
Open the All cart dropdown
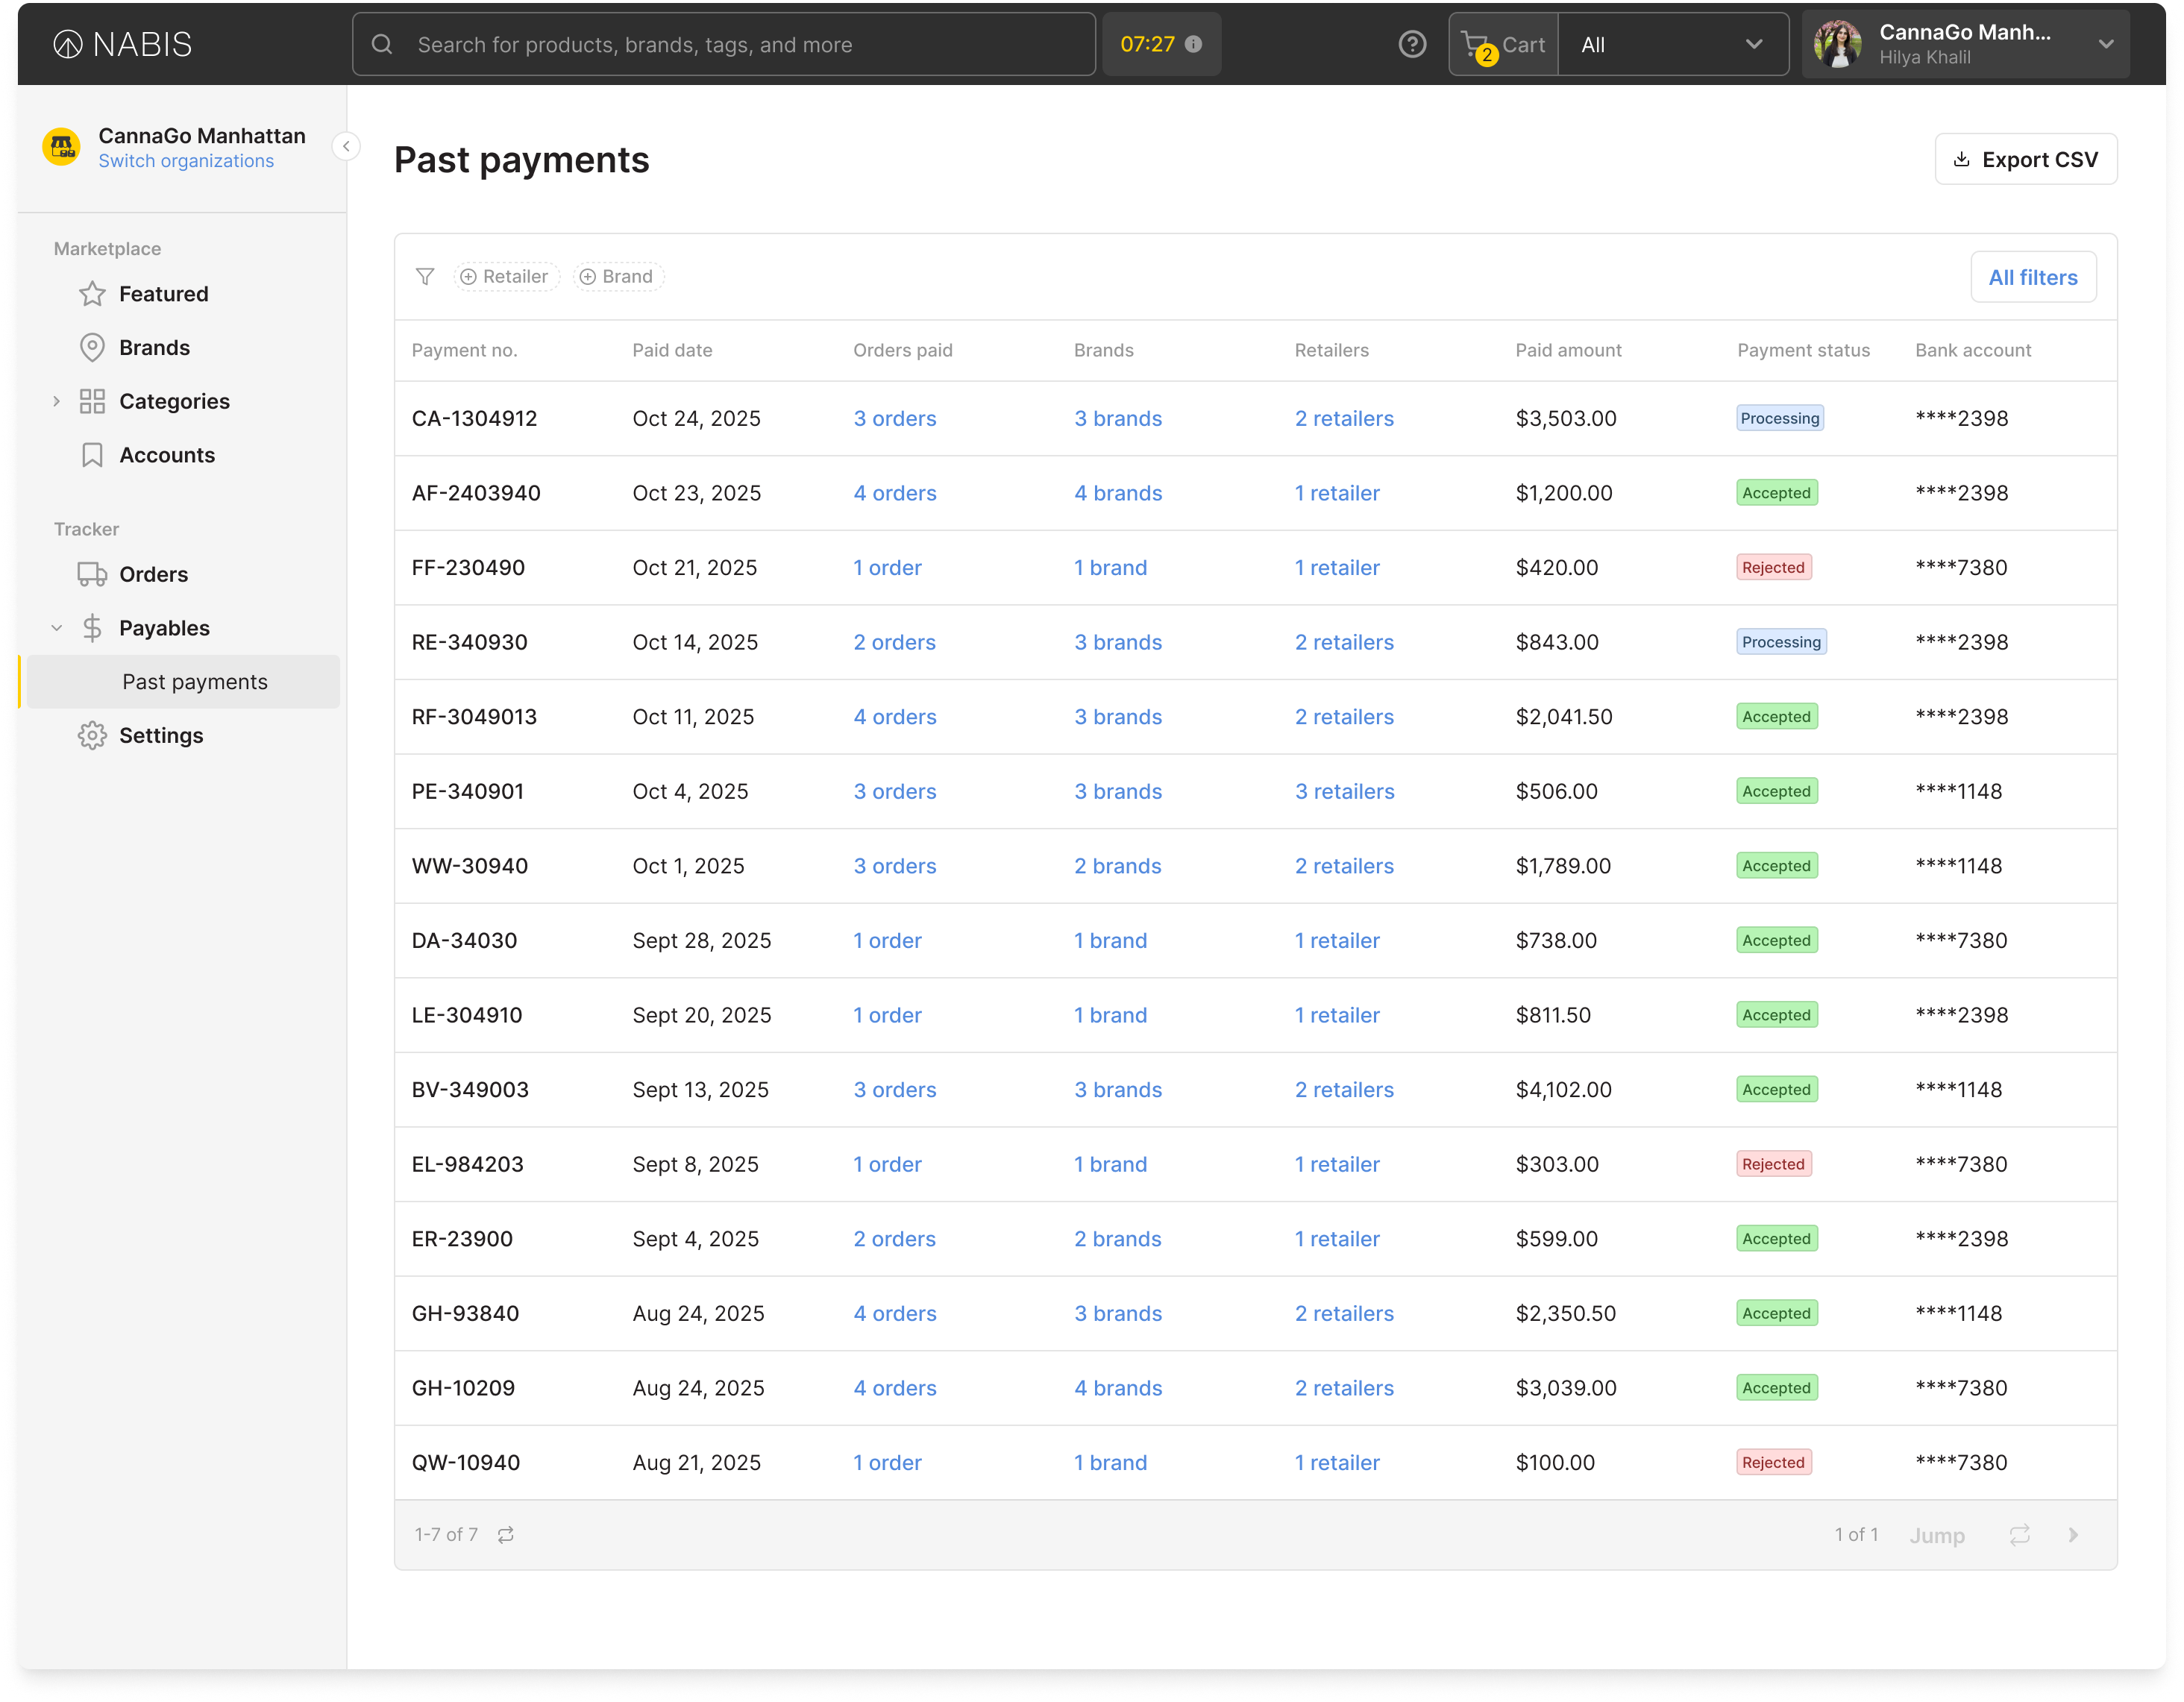coord(1672,44)
